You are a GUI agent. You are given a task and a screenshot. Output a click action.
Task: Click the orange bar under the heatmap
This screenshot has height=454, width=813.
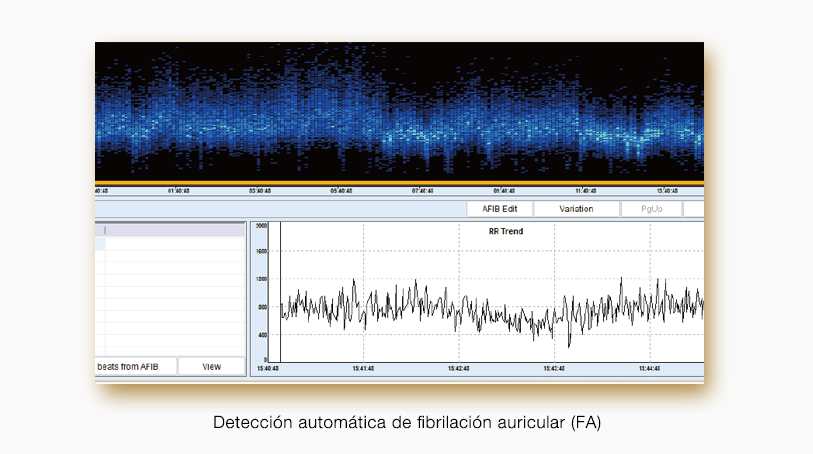tap(400, 183)
